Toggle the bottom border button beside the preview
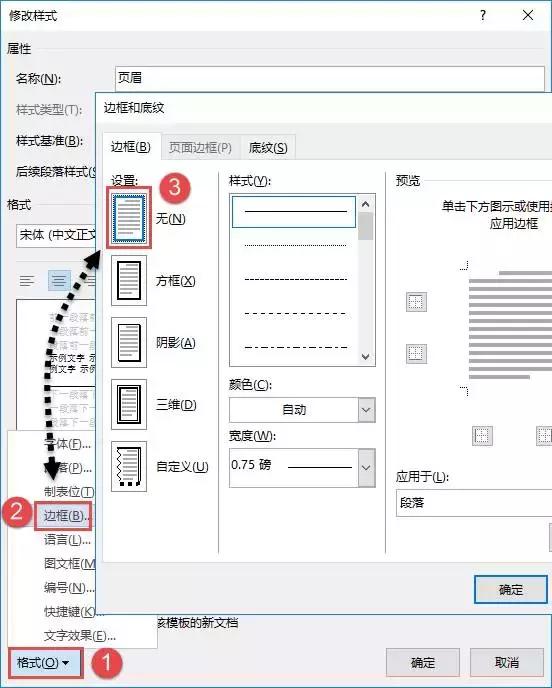552x688 pixels. [416, 354]
